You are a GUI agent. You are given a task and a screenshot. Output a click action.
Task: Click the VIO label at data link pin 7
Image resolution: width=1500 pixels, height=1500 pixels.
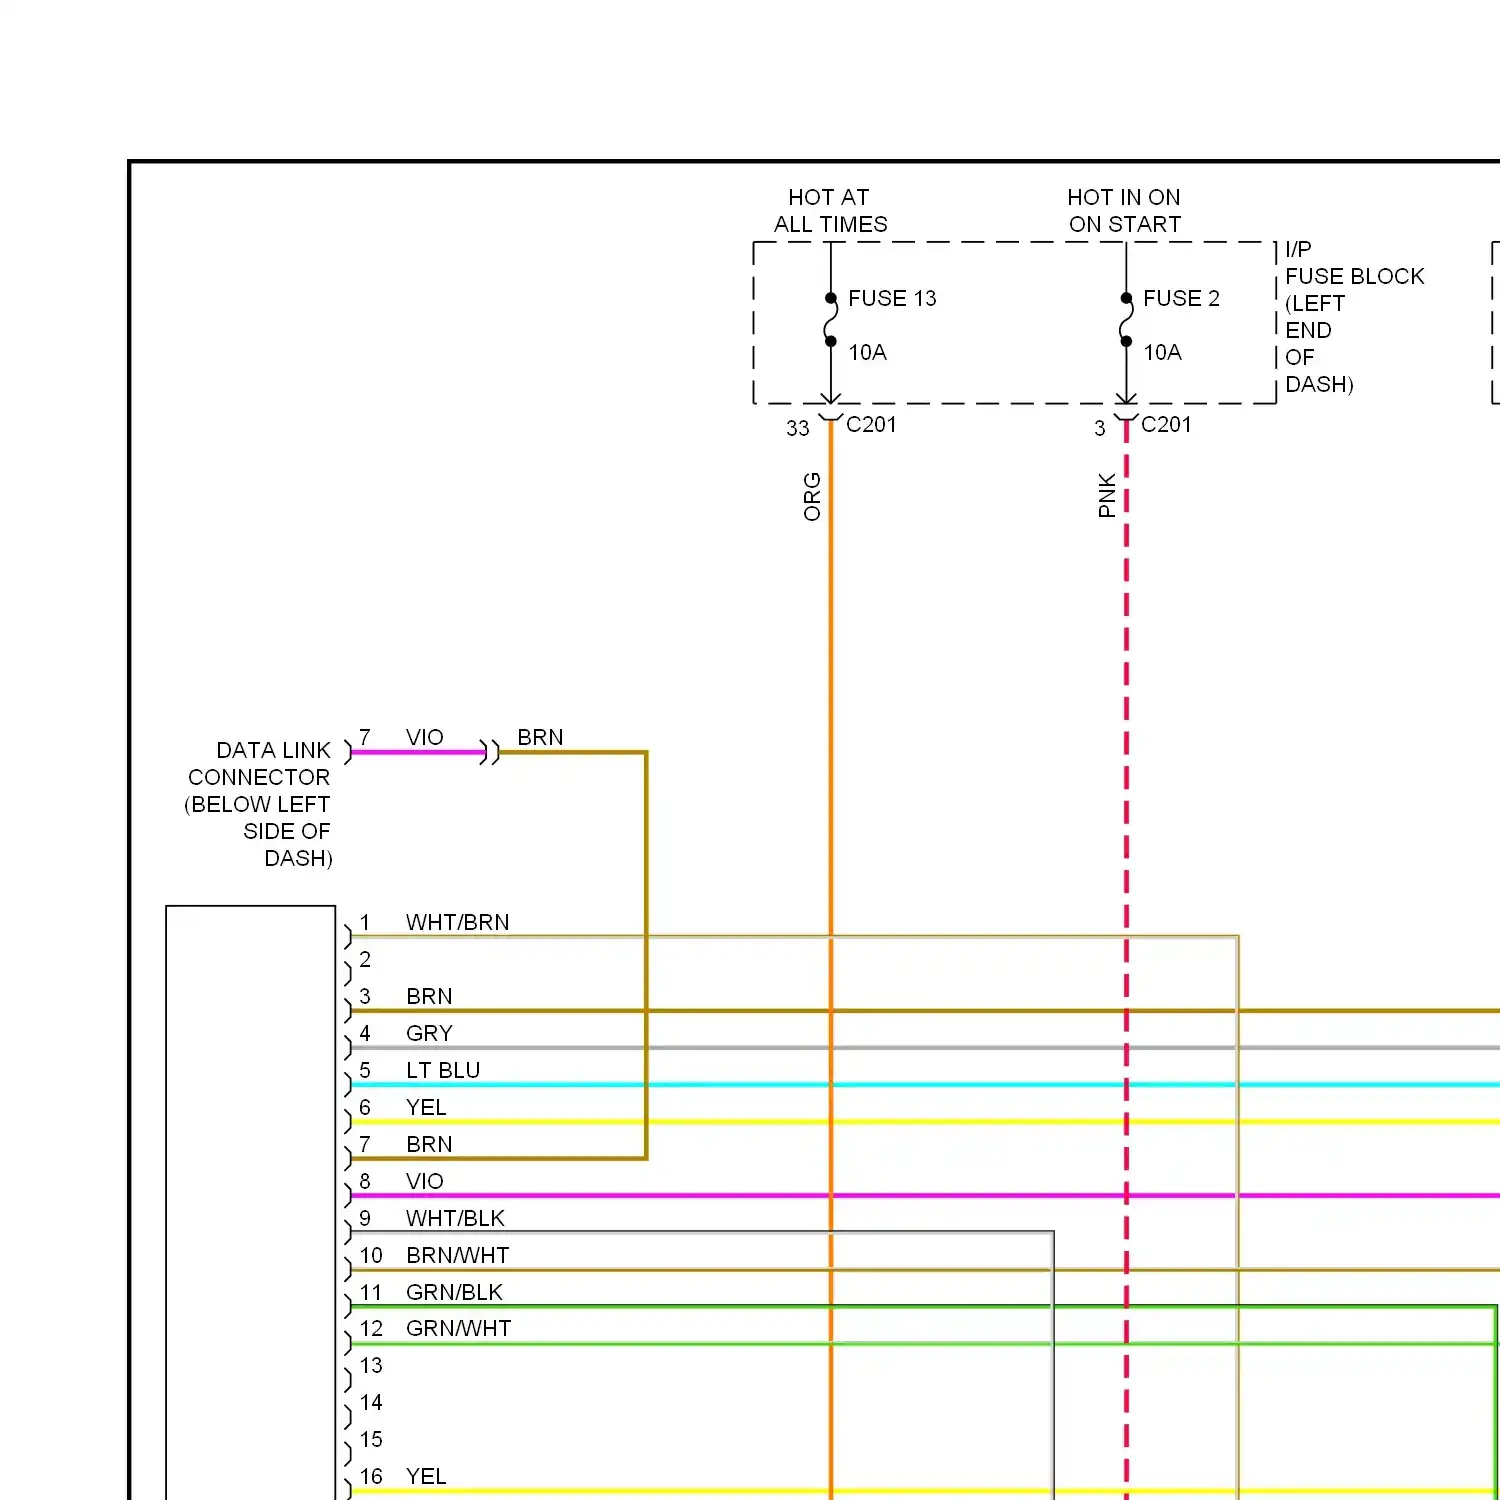point(424,737)
